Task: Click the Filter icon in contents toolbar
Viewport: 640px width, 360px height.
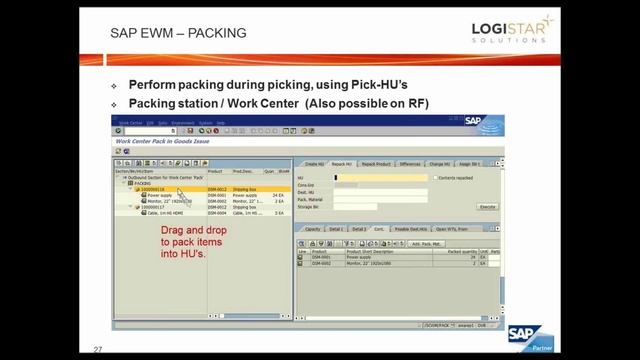Action: 346,244
